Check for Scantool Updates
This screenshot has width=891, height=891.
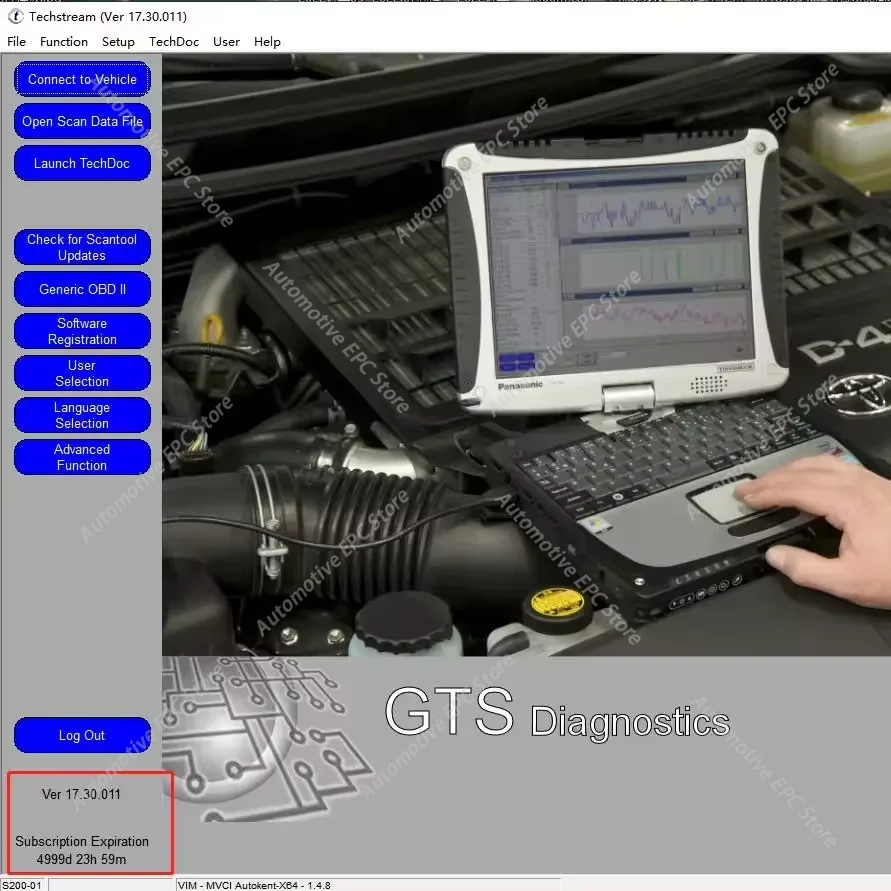[x=82, y=247]
